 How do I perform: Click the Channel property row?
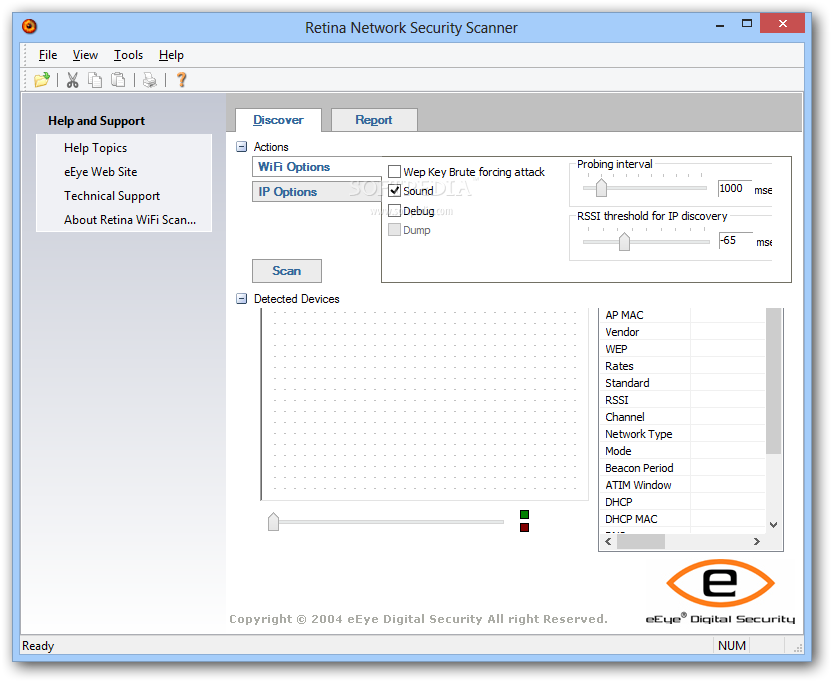(682, 417)
